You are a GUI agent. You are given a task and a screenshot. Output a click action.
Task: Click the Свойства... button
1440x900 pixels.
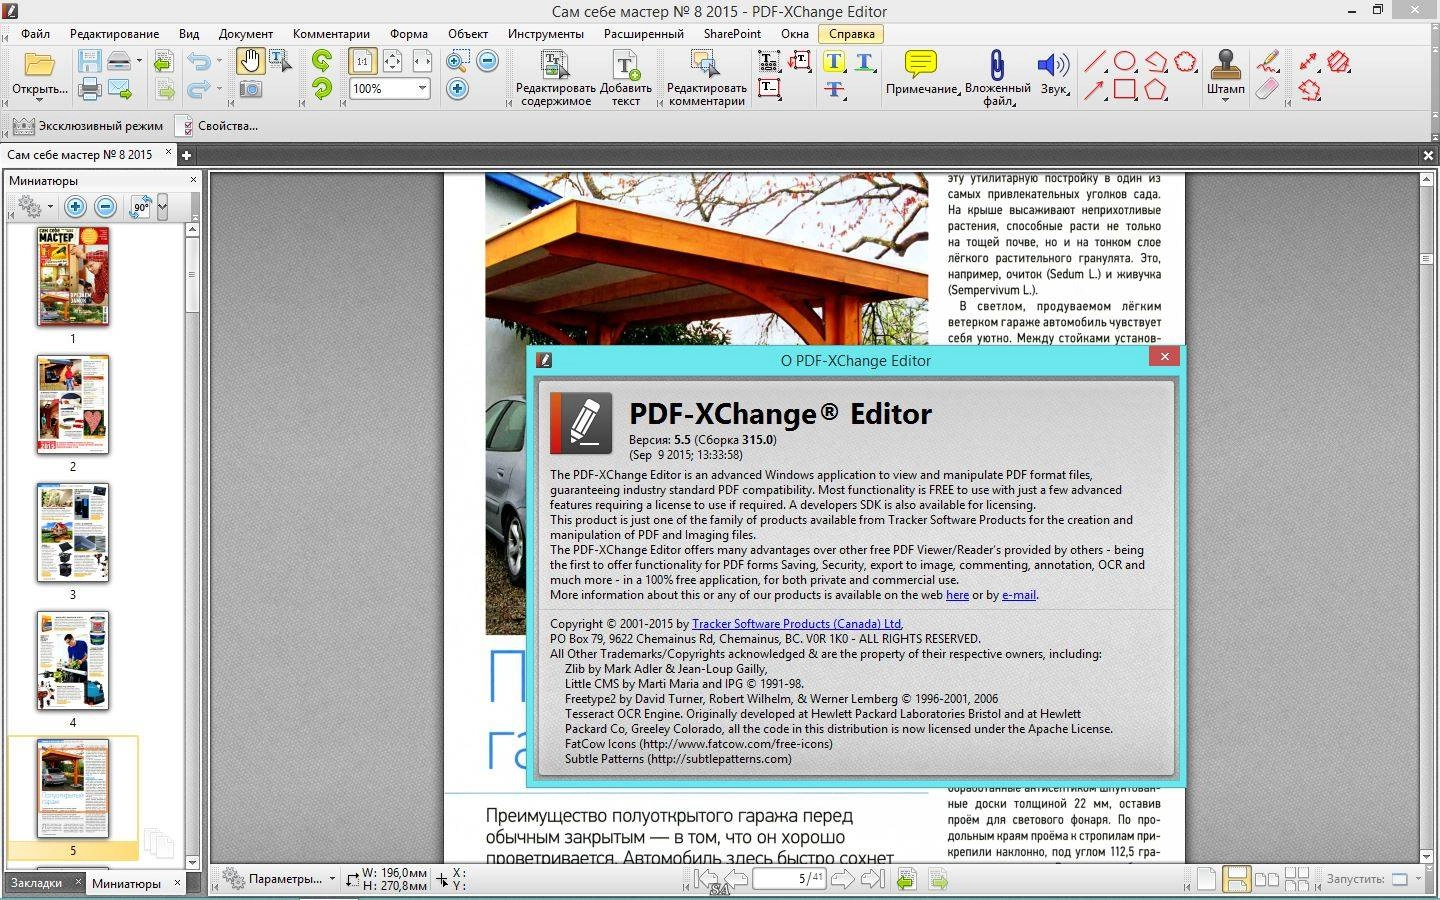click(217, 126)
